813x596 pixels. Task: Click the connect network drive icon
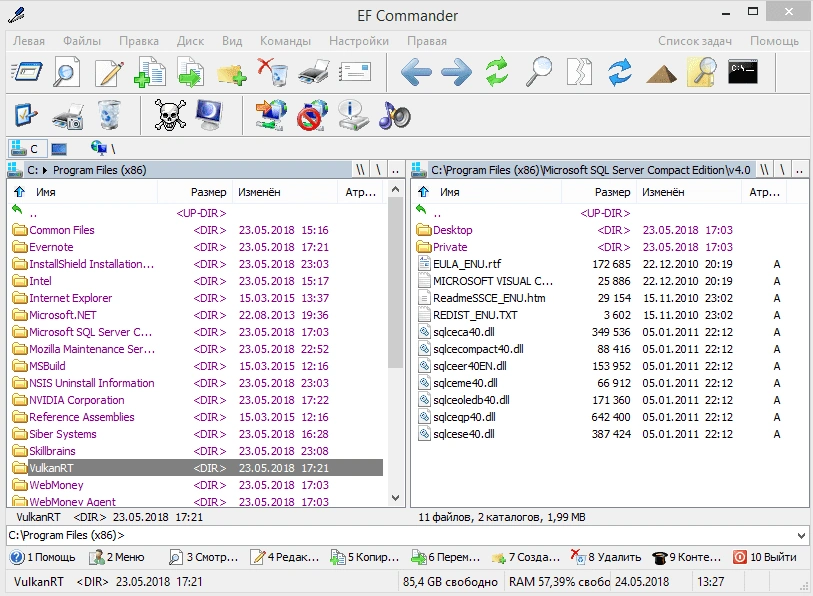[271, 115]
